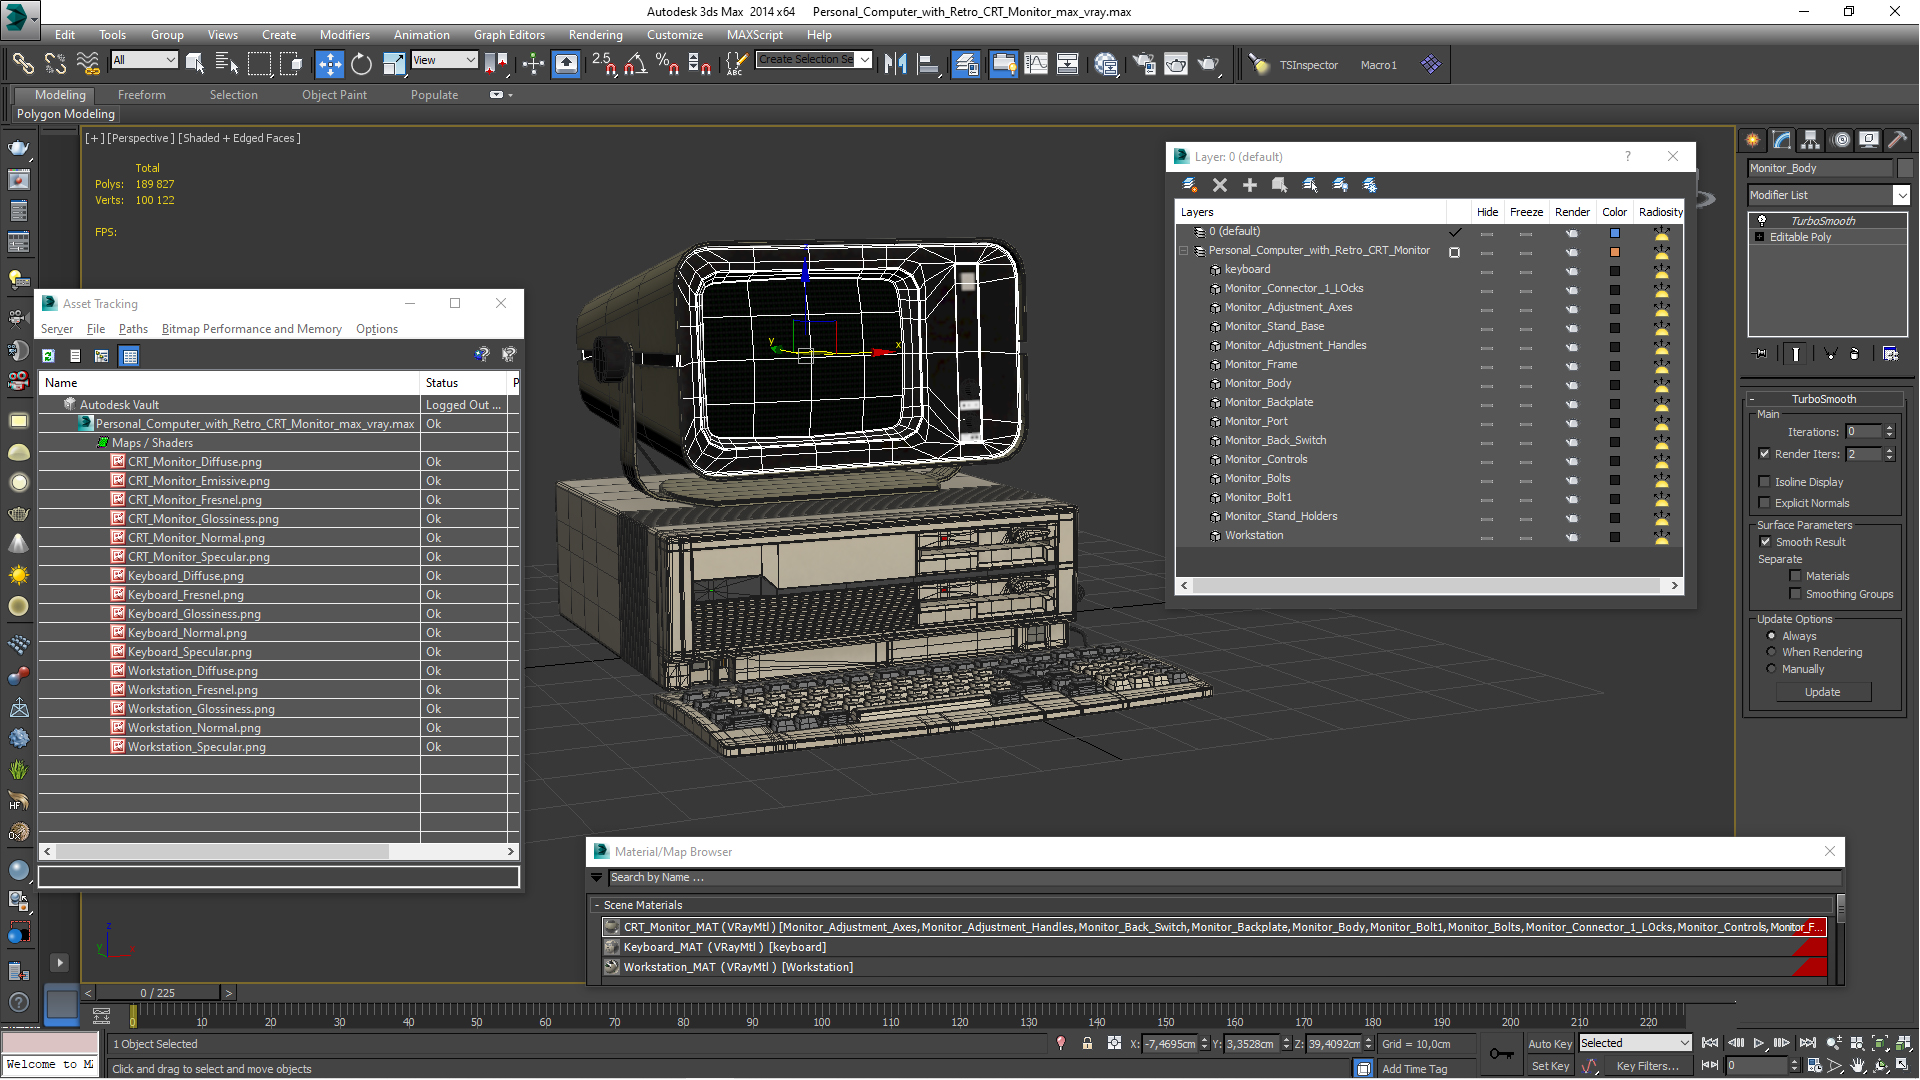Switch Asset Tracking to table view icon
Screen dimensions: 1920x1080
pos(129,356)
